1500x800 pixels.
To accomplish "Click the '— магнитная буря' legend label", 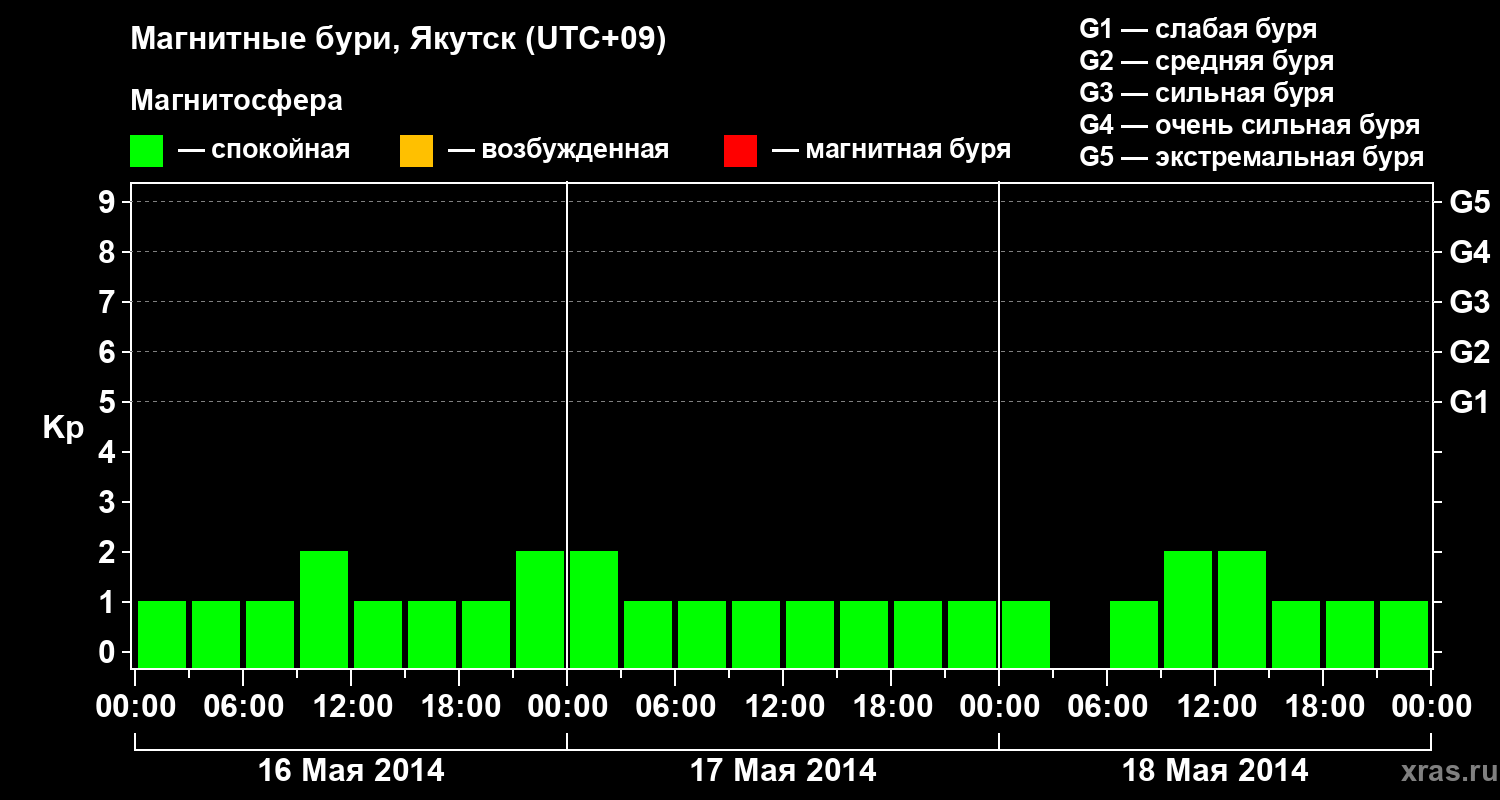I will (x=892, y=150).
